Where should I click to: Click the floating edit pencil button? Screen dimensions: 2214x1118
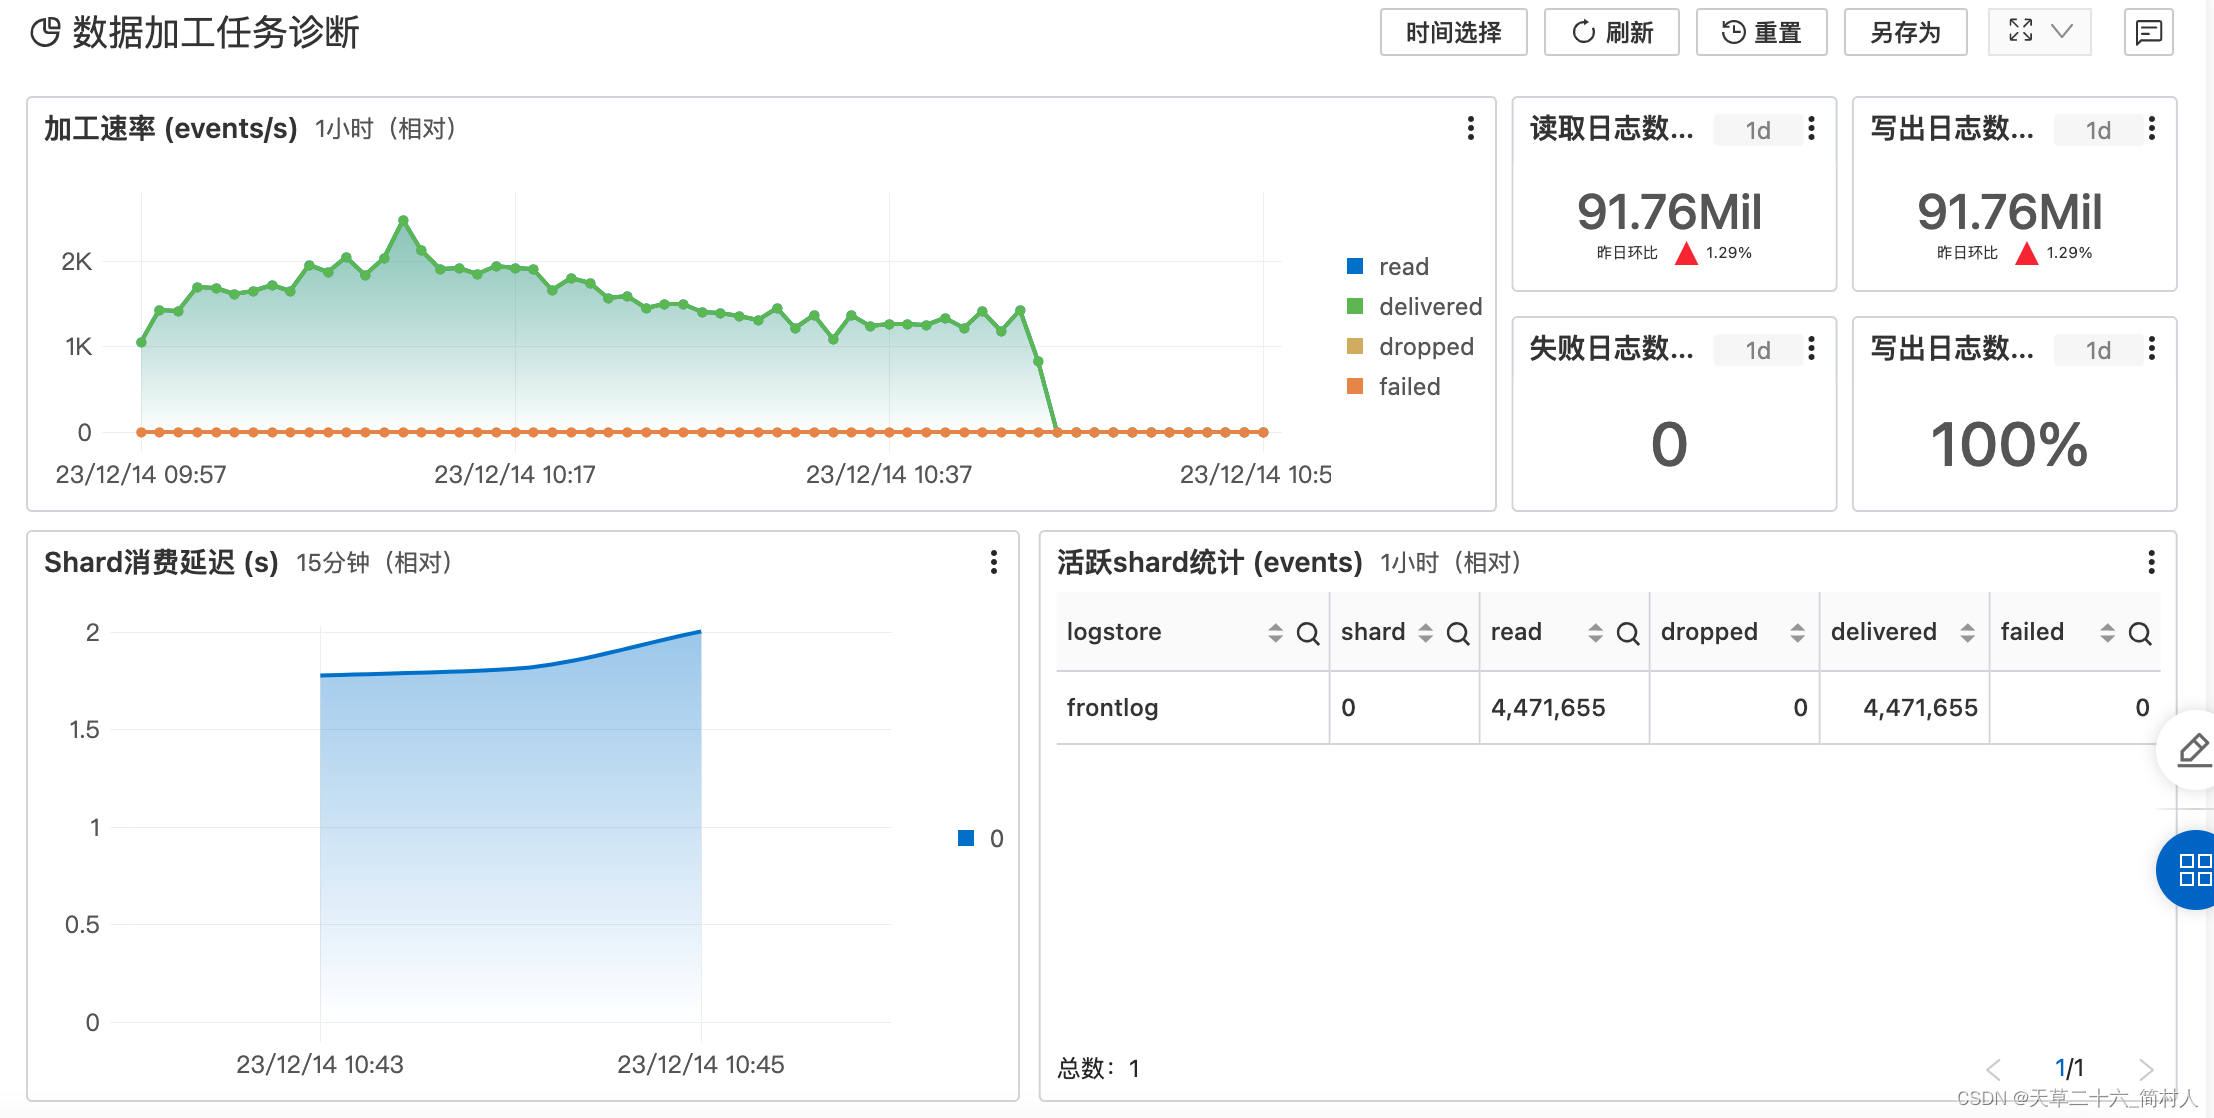2193,749
